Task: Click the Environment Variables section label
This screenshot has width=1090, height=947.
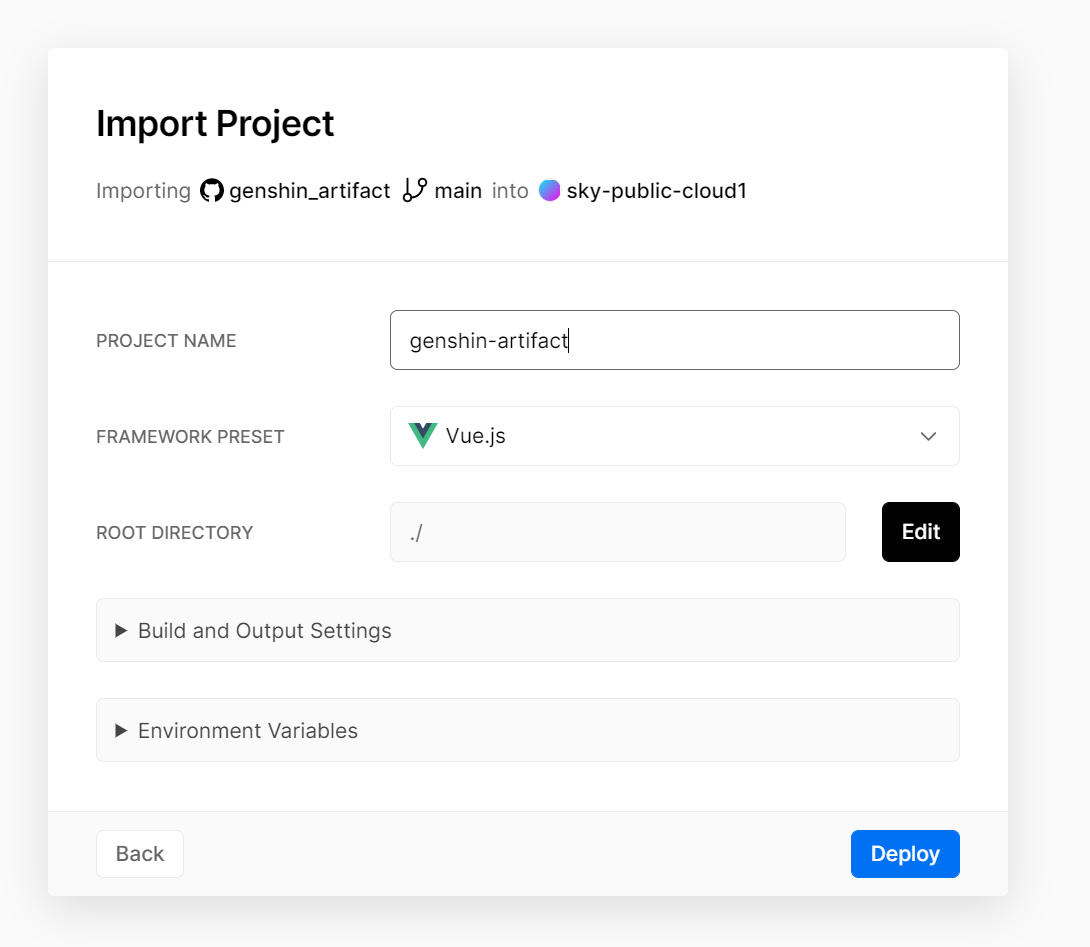Action: (x=248, y=731)
